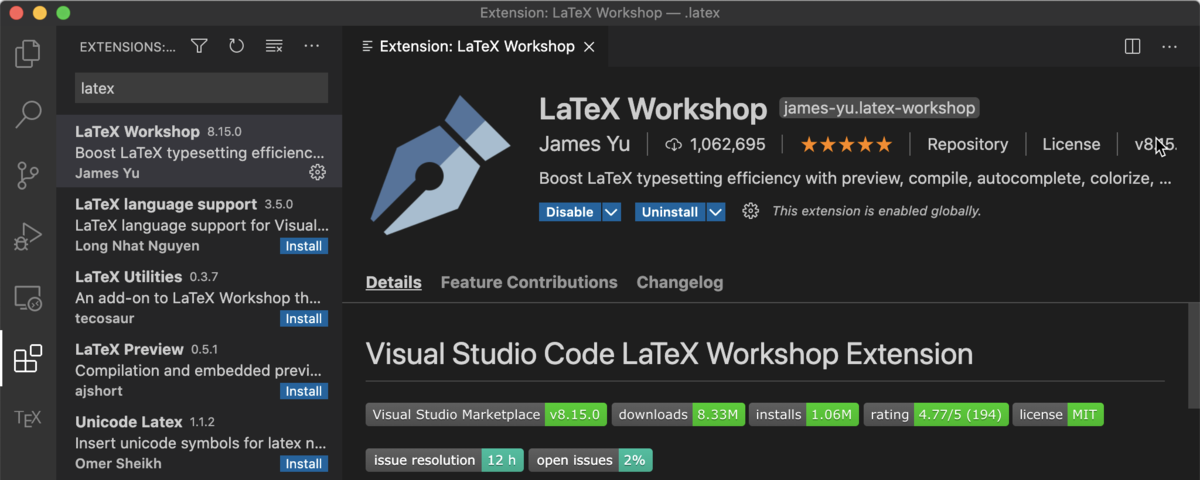Click the EXTENSIONS panel title

coord(127,46)
